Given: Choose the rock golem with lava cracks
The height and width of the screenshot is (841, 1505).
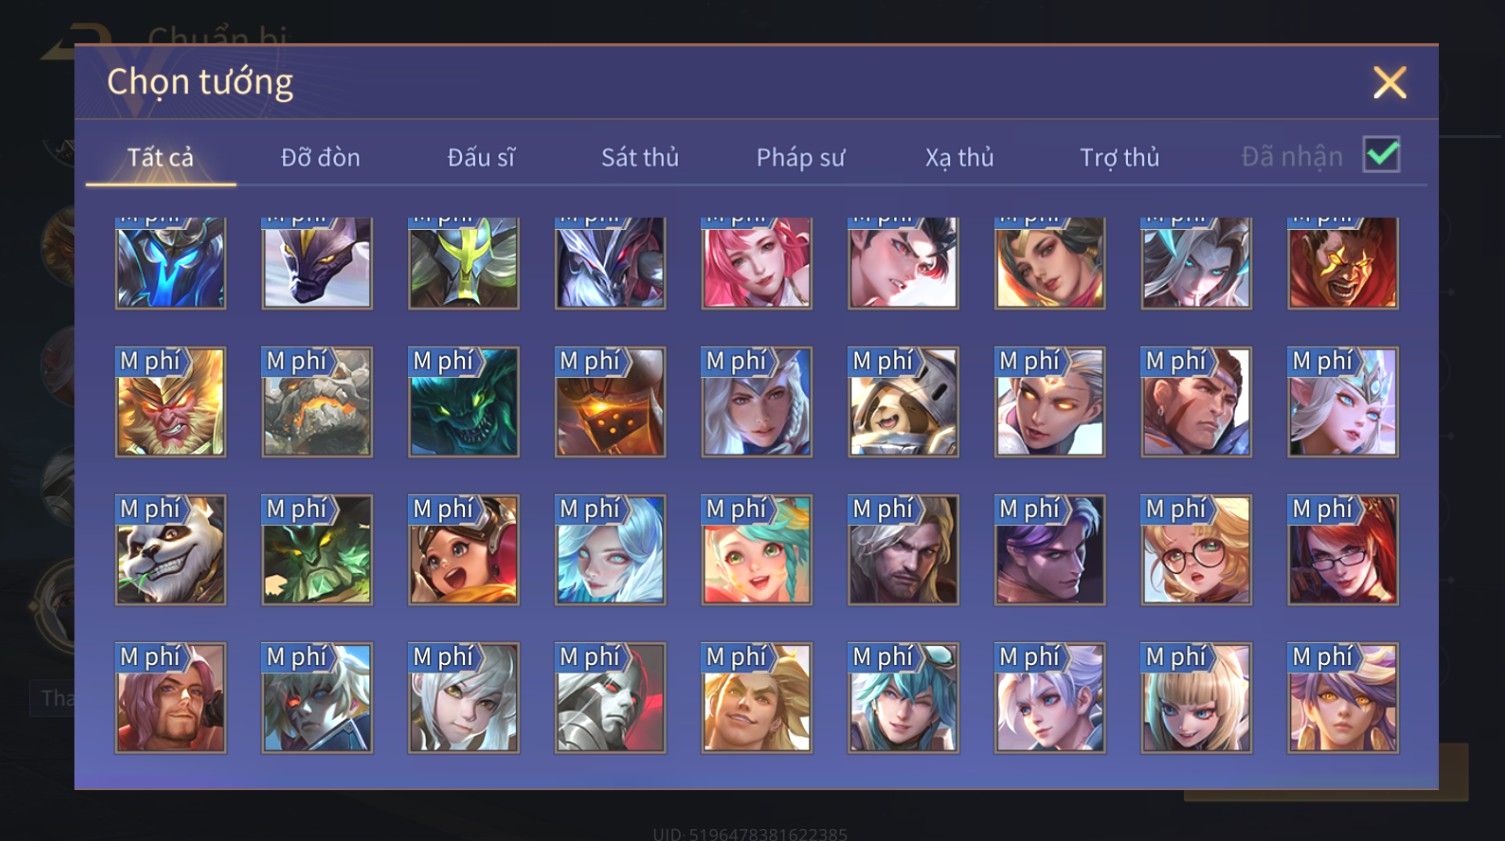Looking at the screenshot, I should (317, 402).
